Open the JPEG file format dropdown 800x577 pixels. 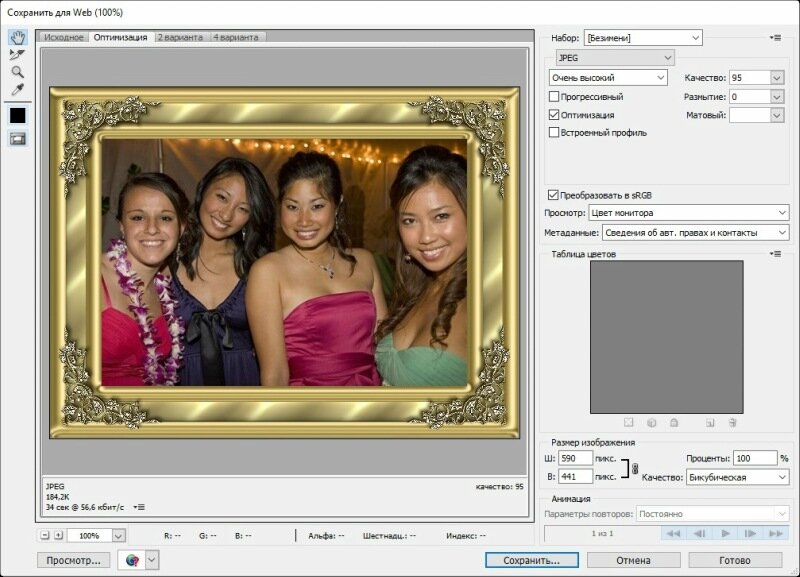coord(615,58)
